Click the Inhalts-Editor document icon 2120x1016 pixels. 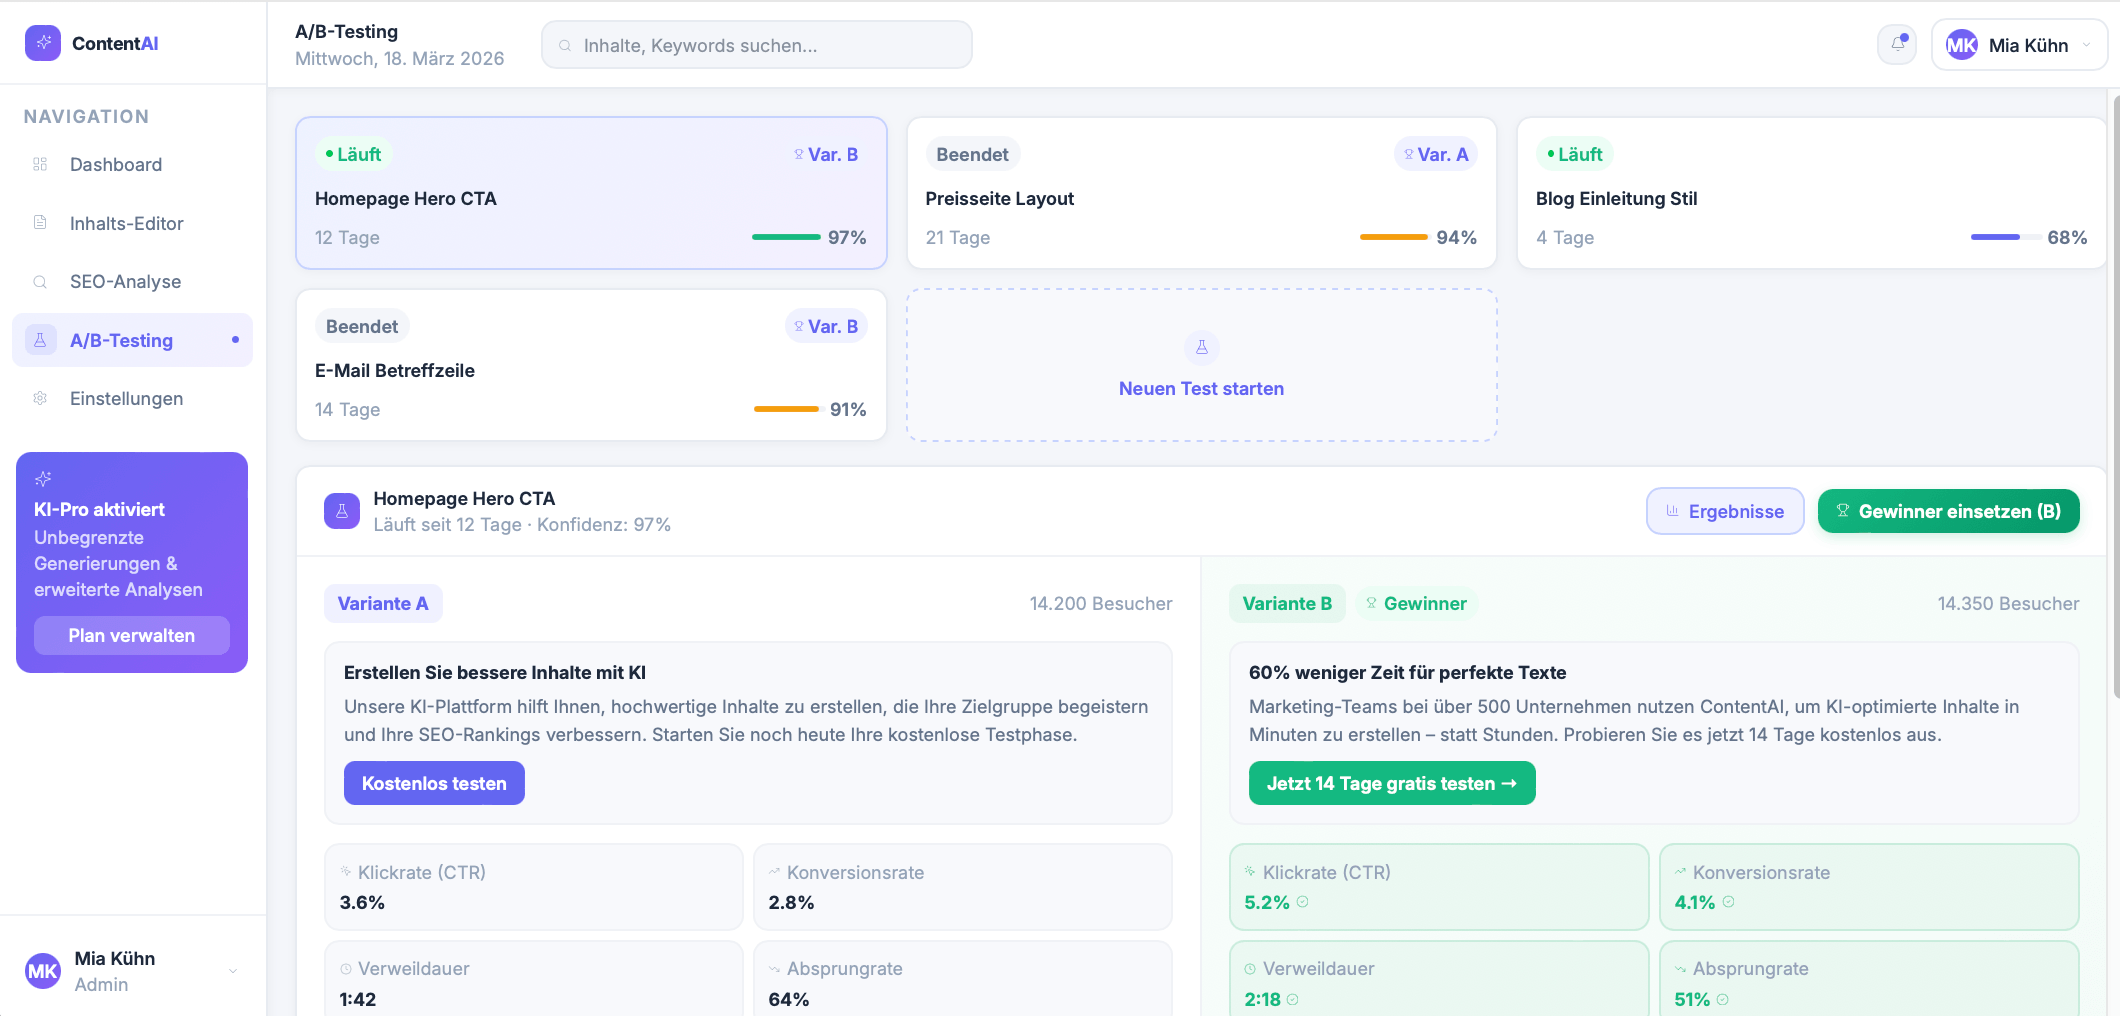[x=40, y=223]
